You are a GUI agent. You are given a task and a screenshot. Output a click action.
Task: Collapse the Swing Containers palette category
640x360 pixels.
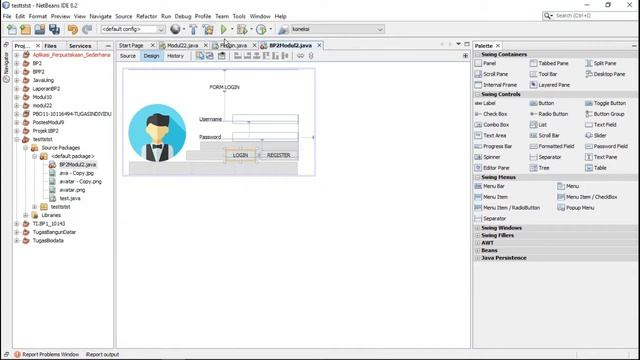coord(478,54)
